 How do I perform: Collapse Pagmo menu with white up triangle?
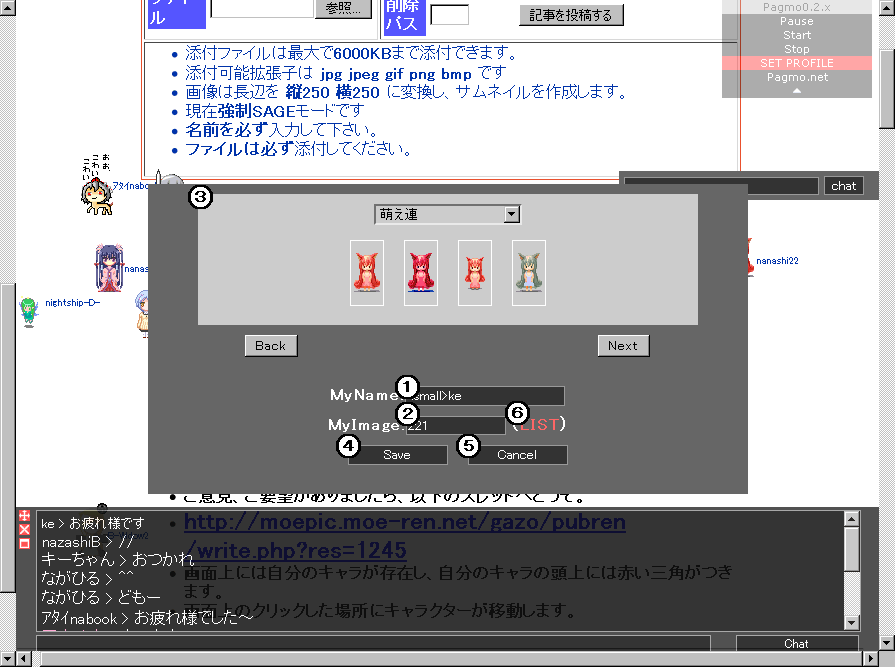(x=797, y=91)
